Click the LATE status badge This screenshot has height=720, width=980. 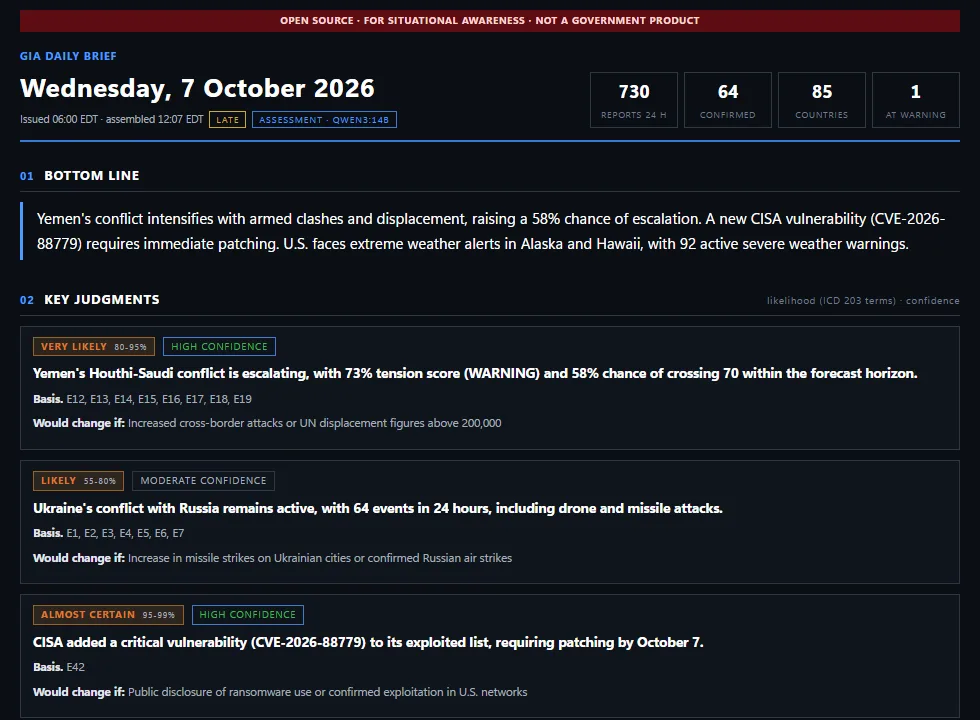point(228,120)
